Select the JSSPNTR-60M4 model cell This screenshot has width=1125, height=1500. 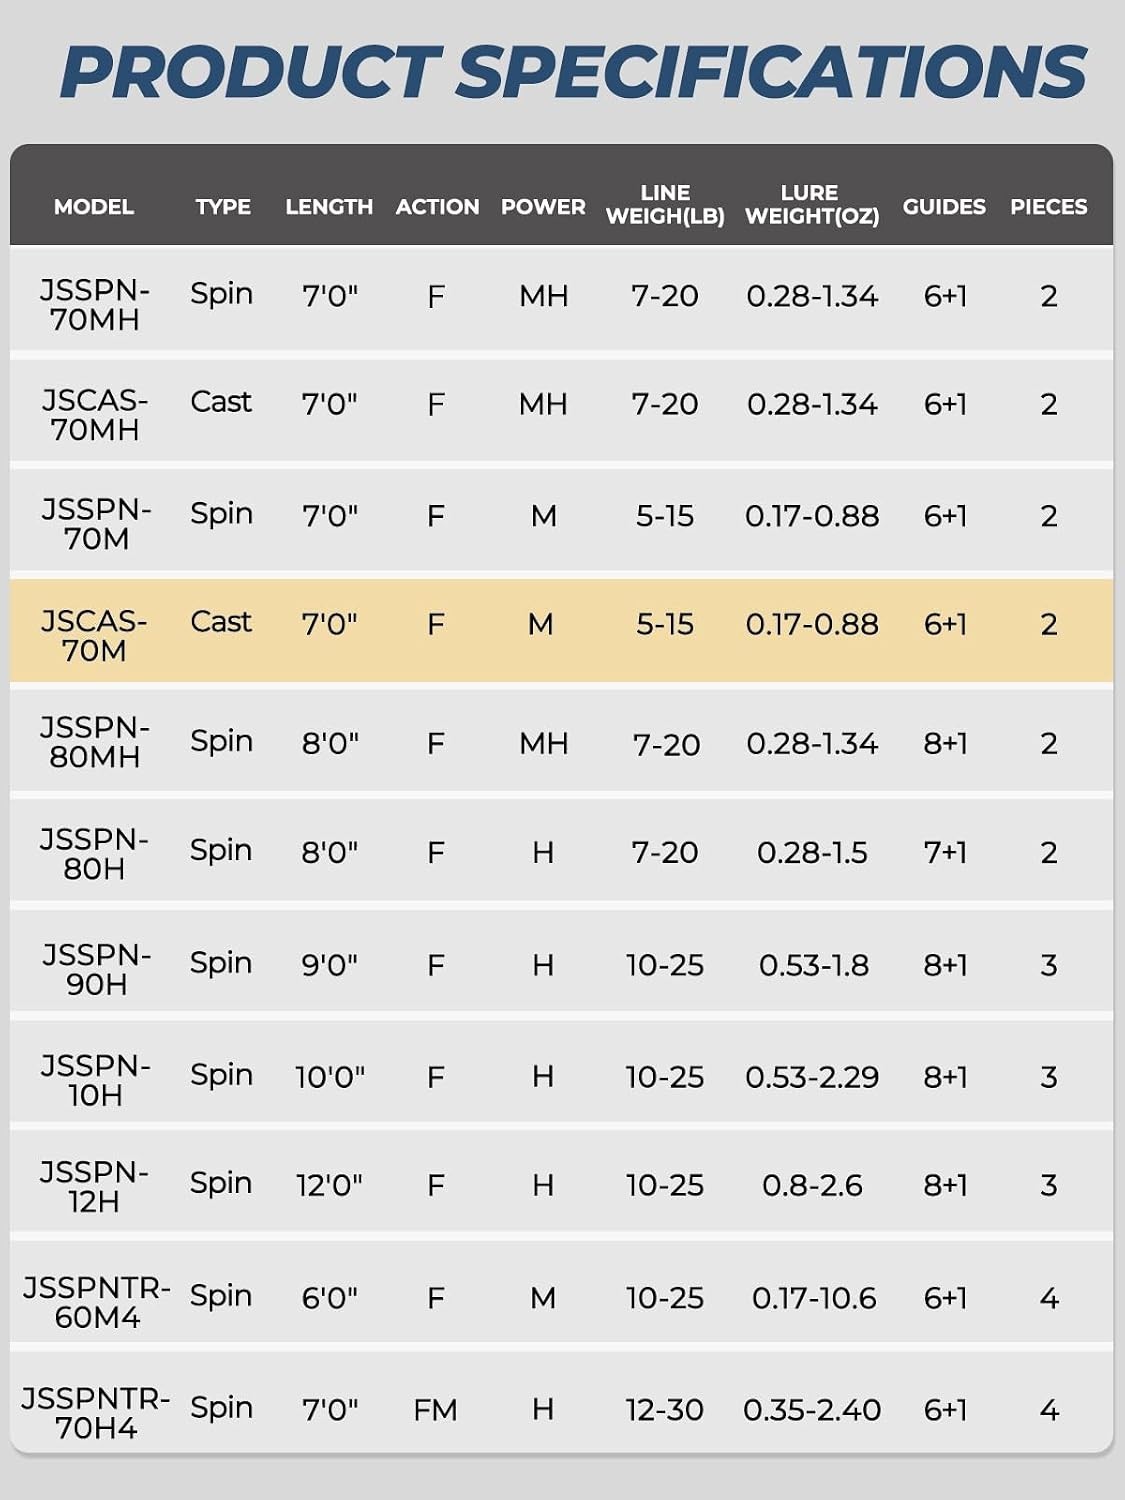[x=96, y=1303]
